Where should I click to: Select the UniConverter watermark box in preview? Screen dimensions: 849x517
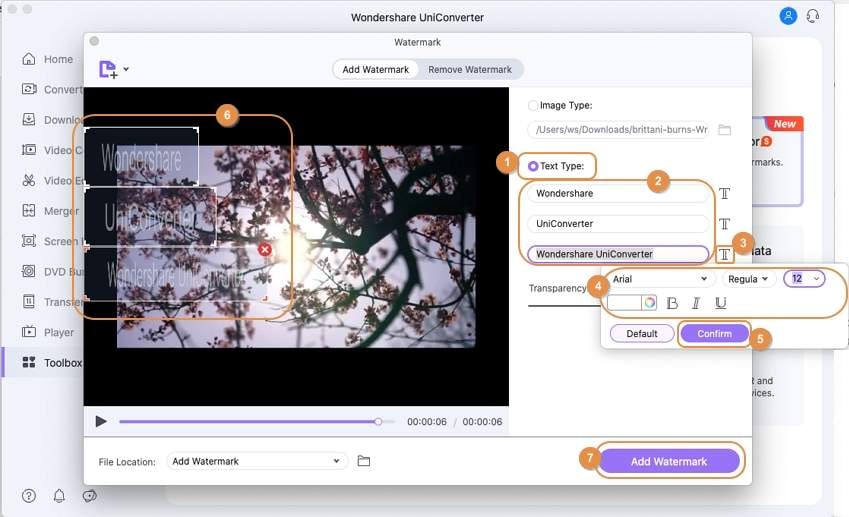(151, 217)
